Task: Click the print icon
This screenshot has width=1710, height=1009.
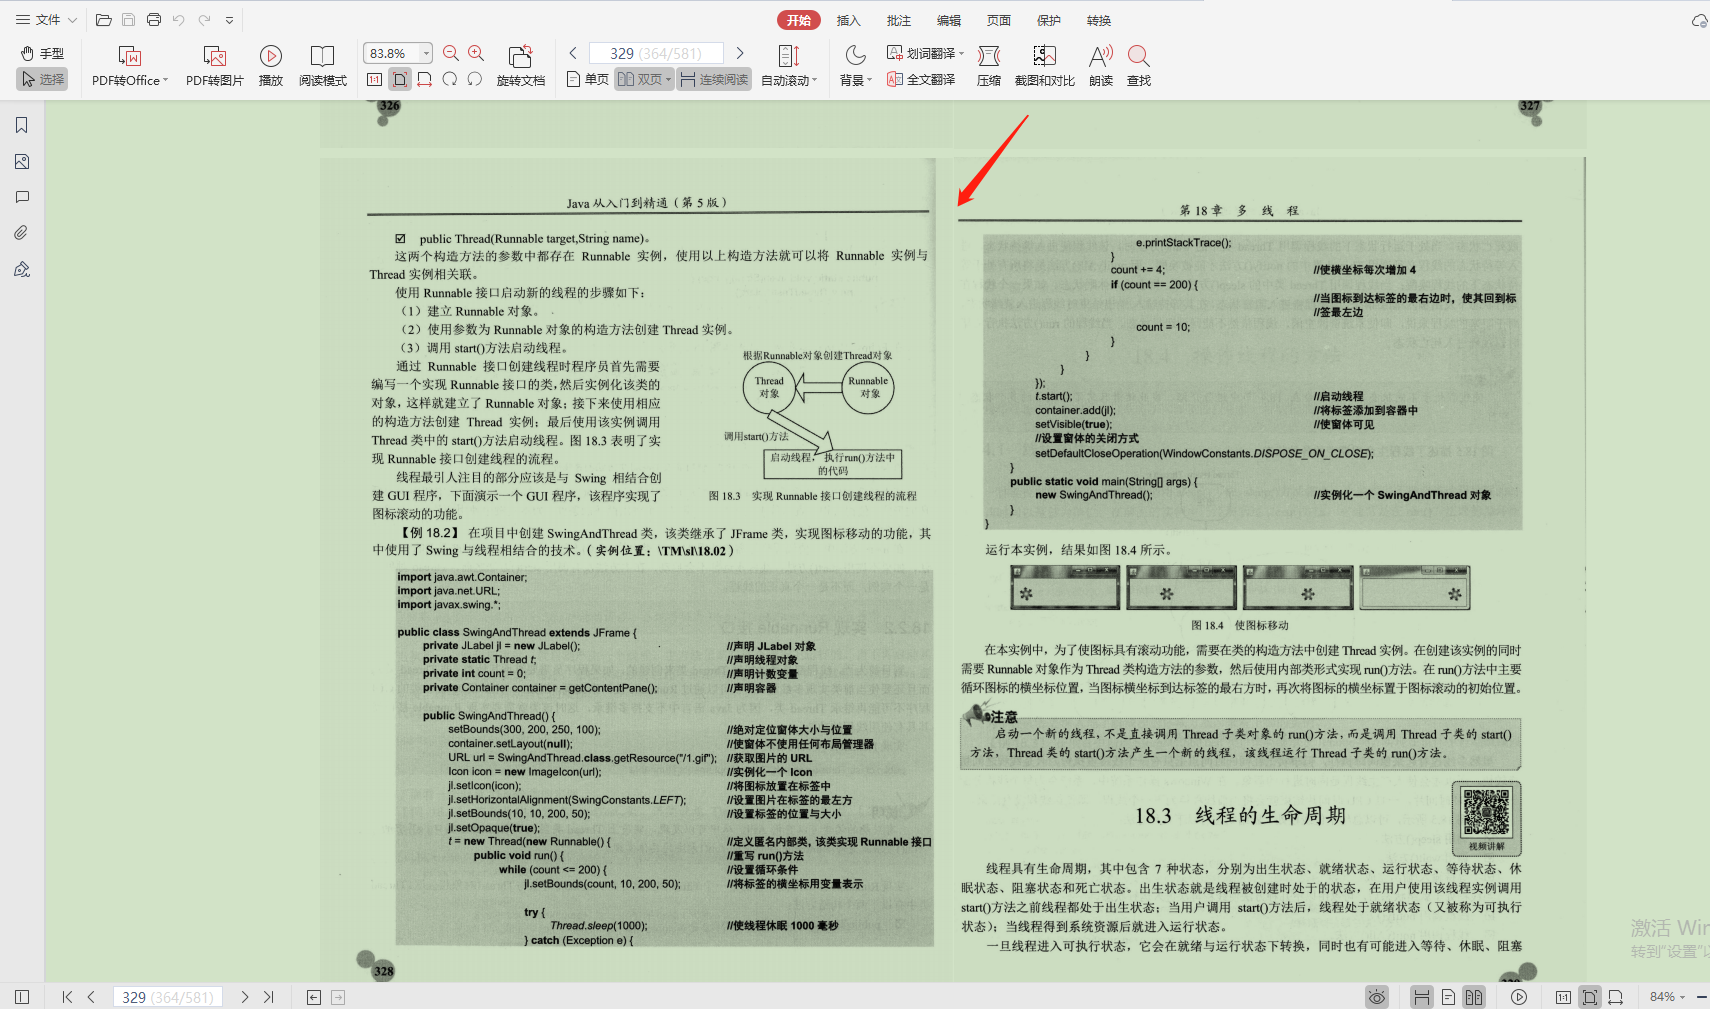Action: tap(153, 20)
